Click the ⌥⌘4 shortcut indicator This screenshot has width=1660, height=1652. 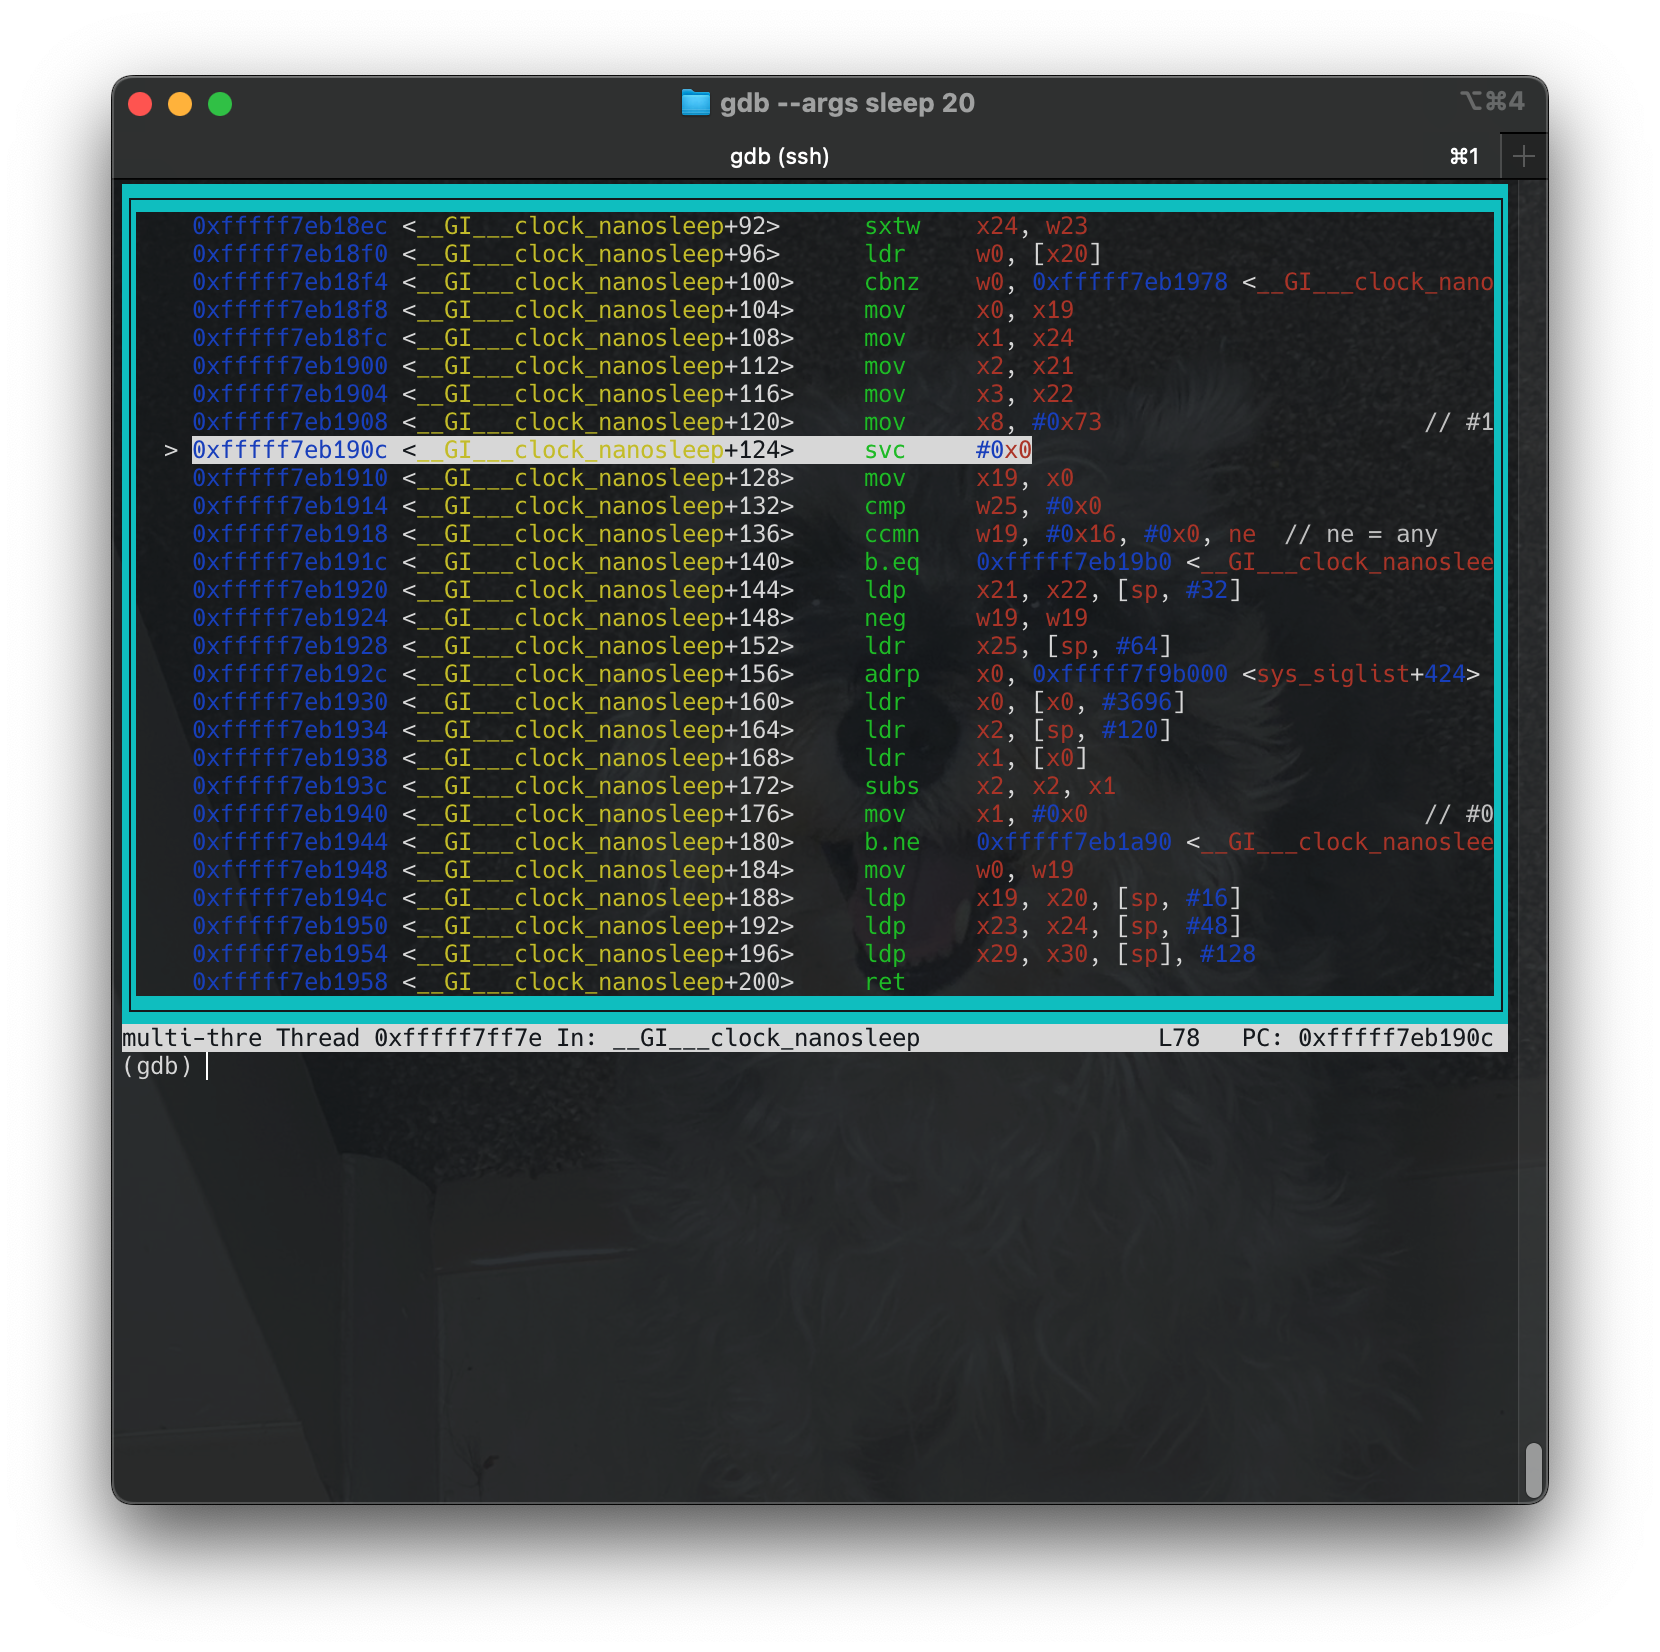click(x=1494, y=100)
